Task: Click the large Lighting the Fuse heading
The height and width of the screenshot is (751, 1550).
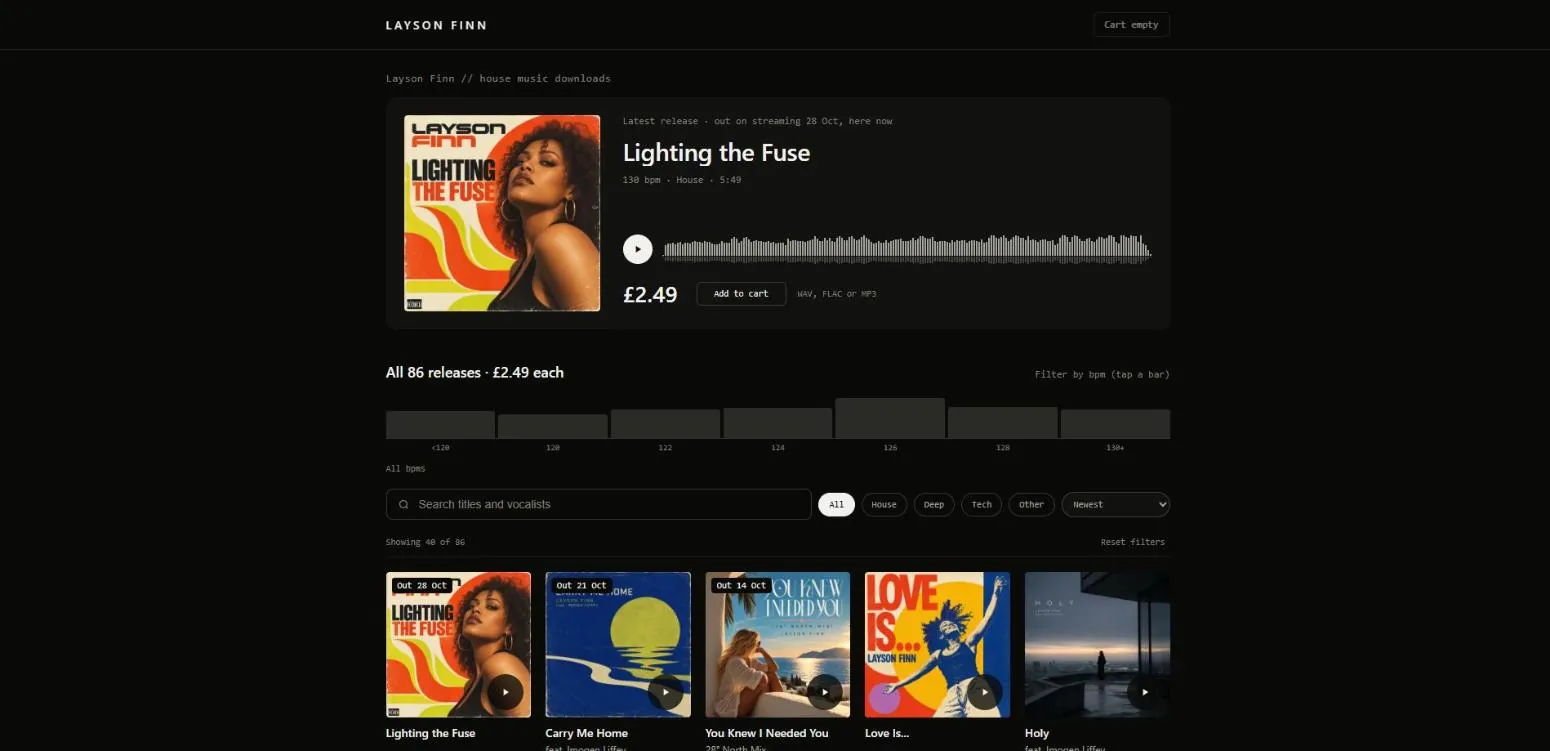Action: [717, 153]
